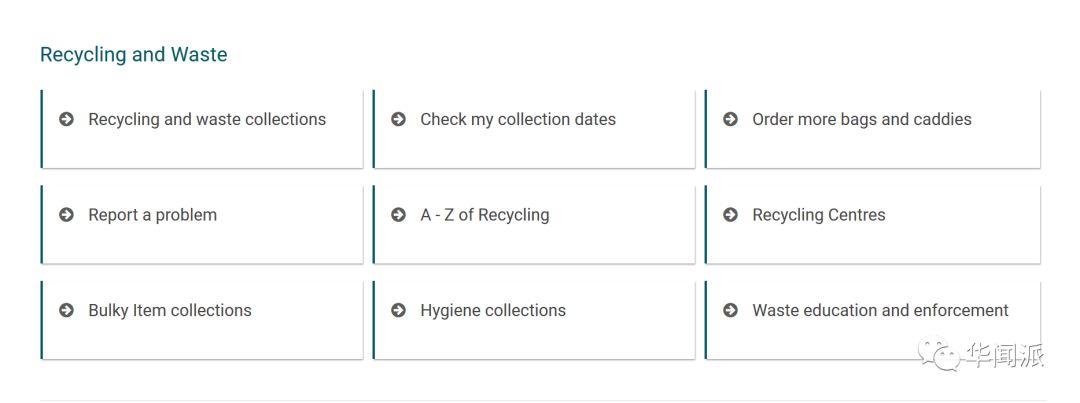The width and height of the screenshot is (1080, 403).
Task: Click arrow icon next to Recycling Centres
Action: [730, 216]
